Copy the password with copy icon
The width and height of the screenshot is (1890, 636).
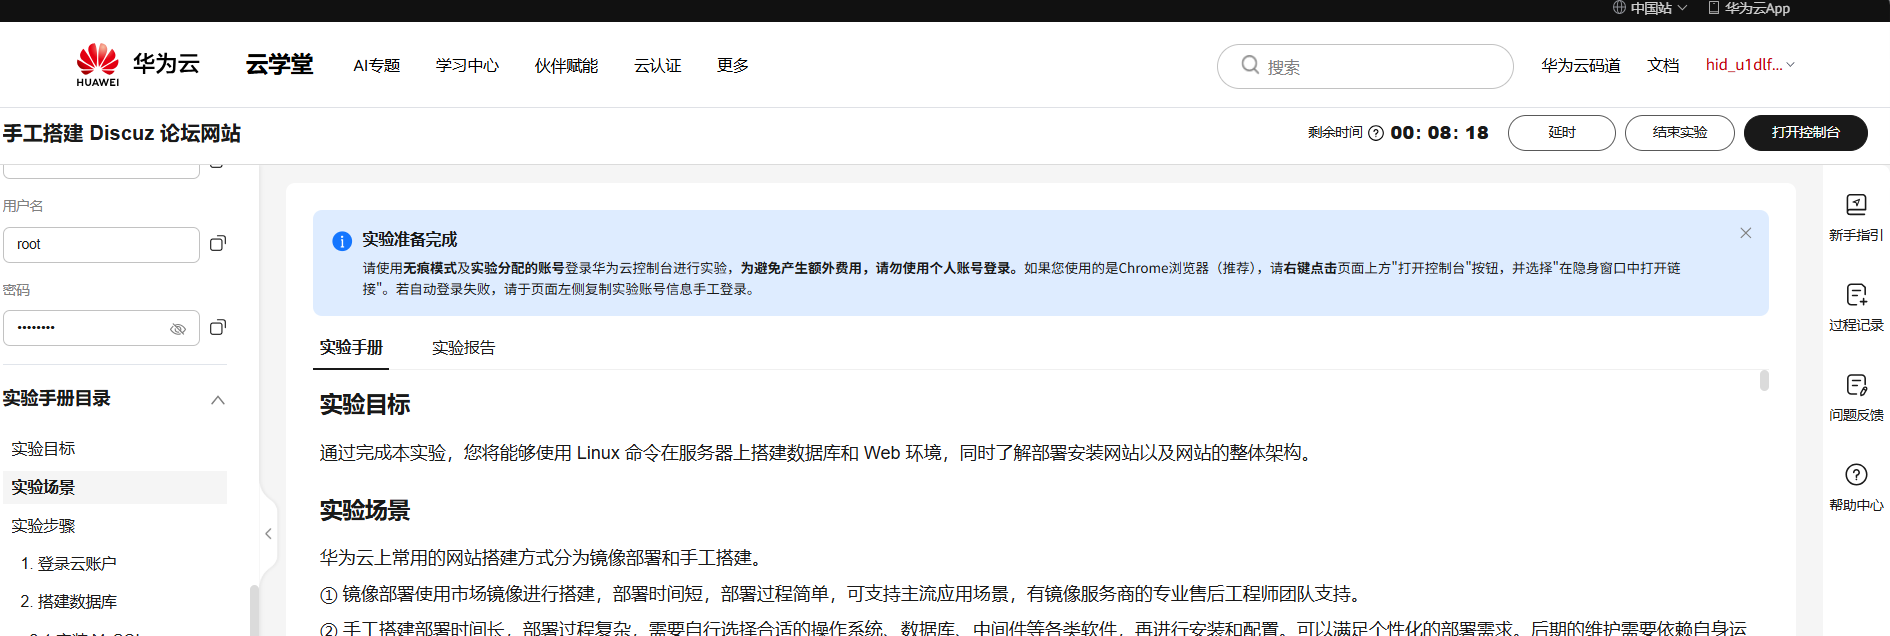(x=218, y=327)
